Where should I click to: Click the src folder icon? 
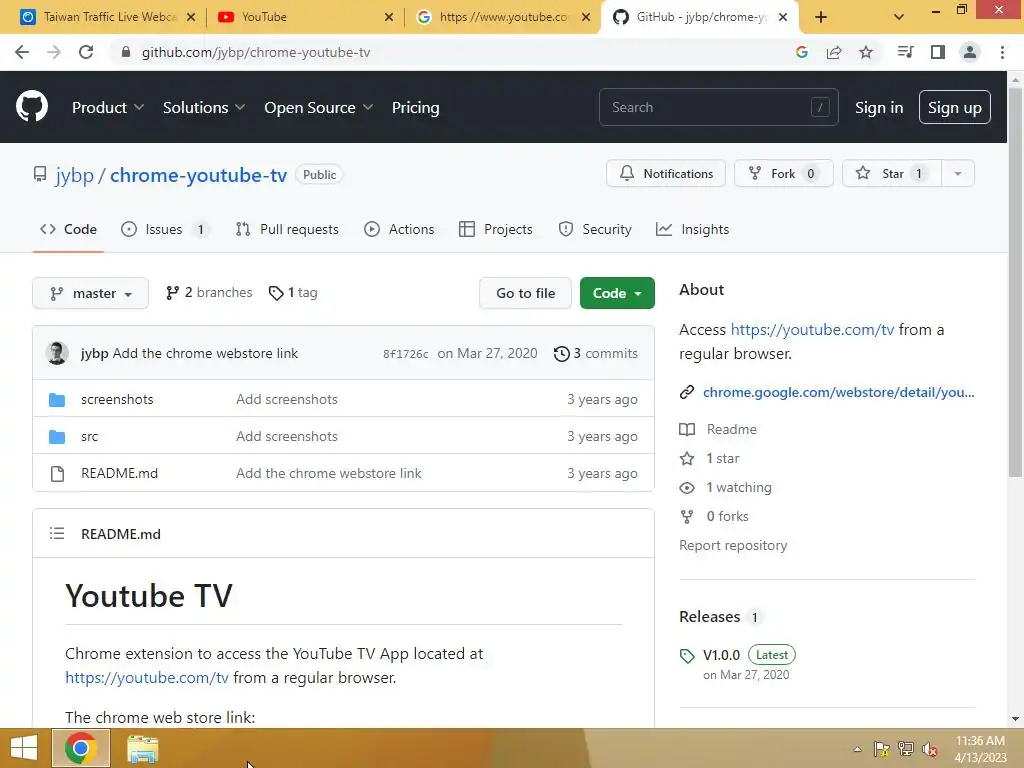57,436
